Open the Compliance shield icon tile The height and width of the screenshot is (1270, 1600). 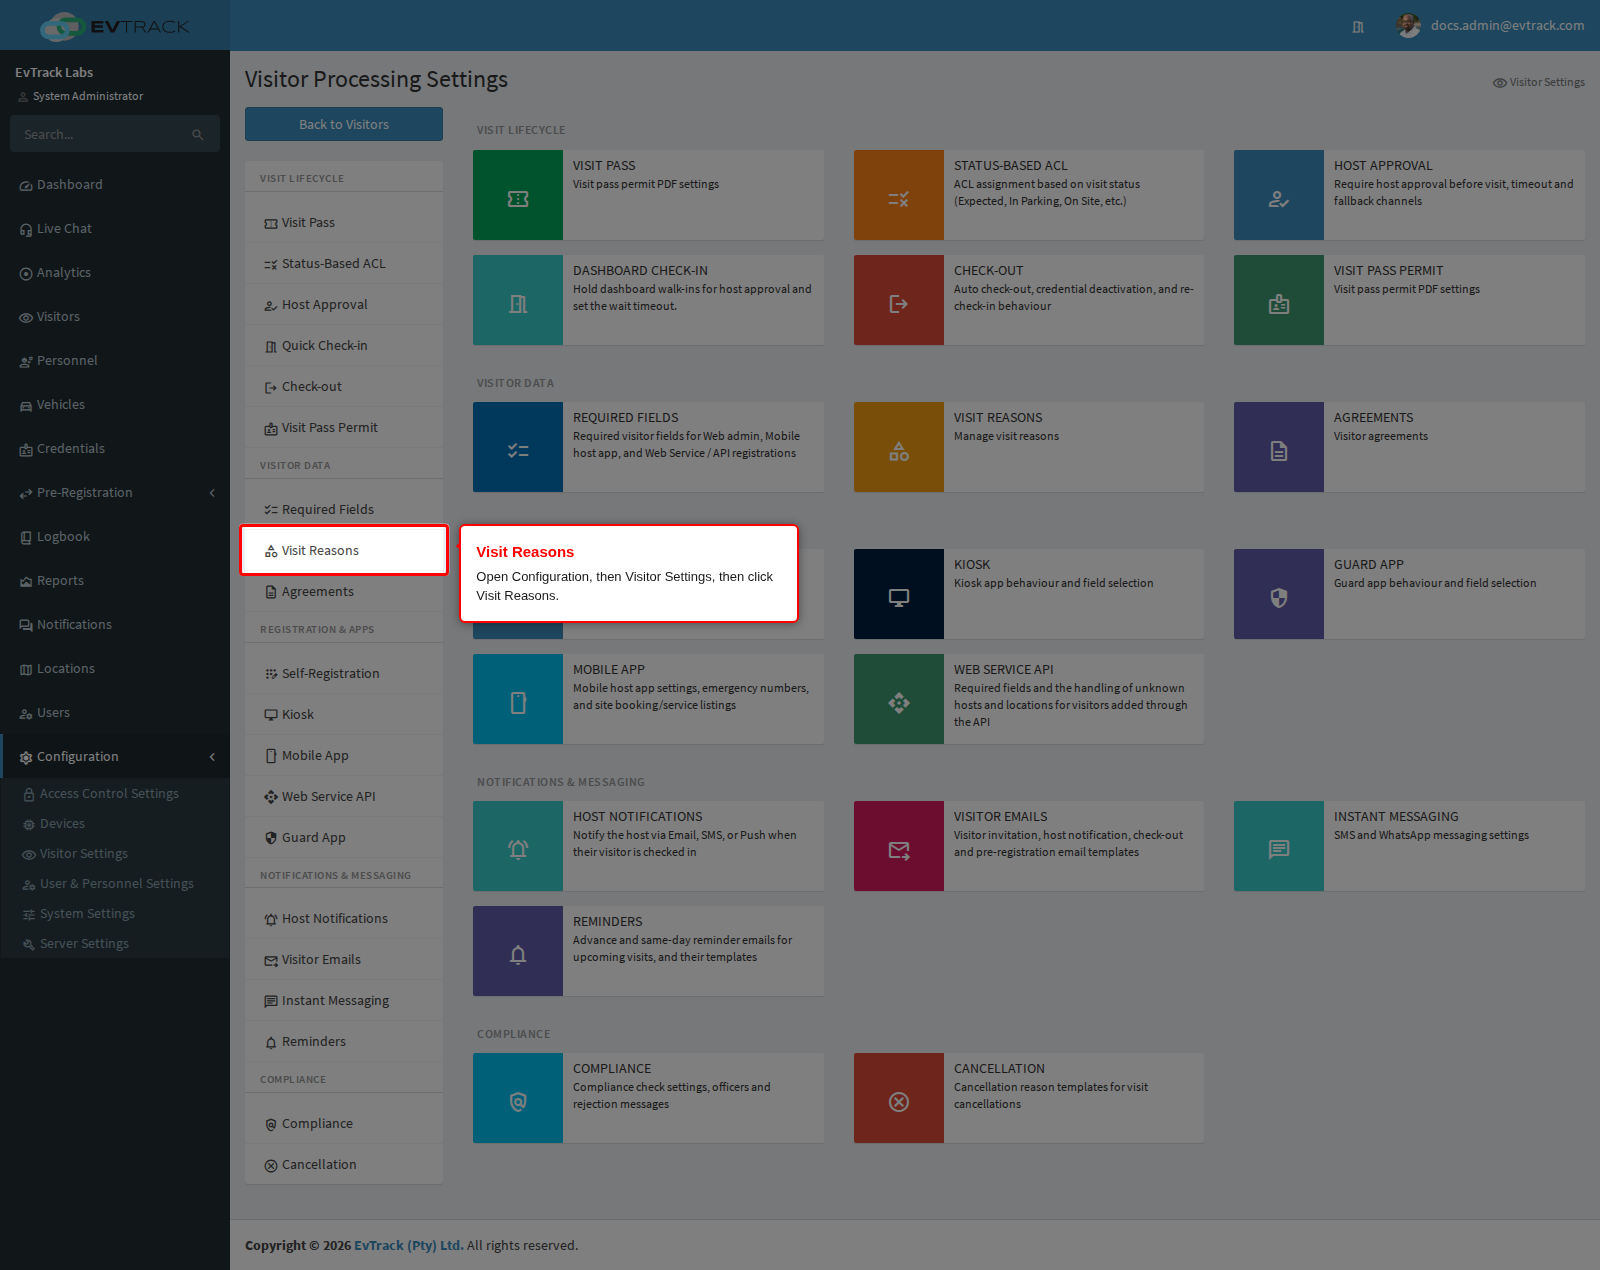(x=518, y=1098)
